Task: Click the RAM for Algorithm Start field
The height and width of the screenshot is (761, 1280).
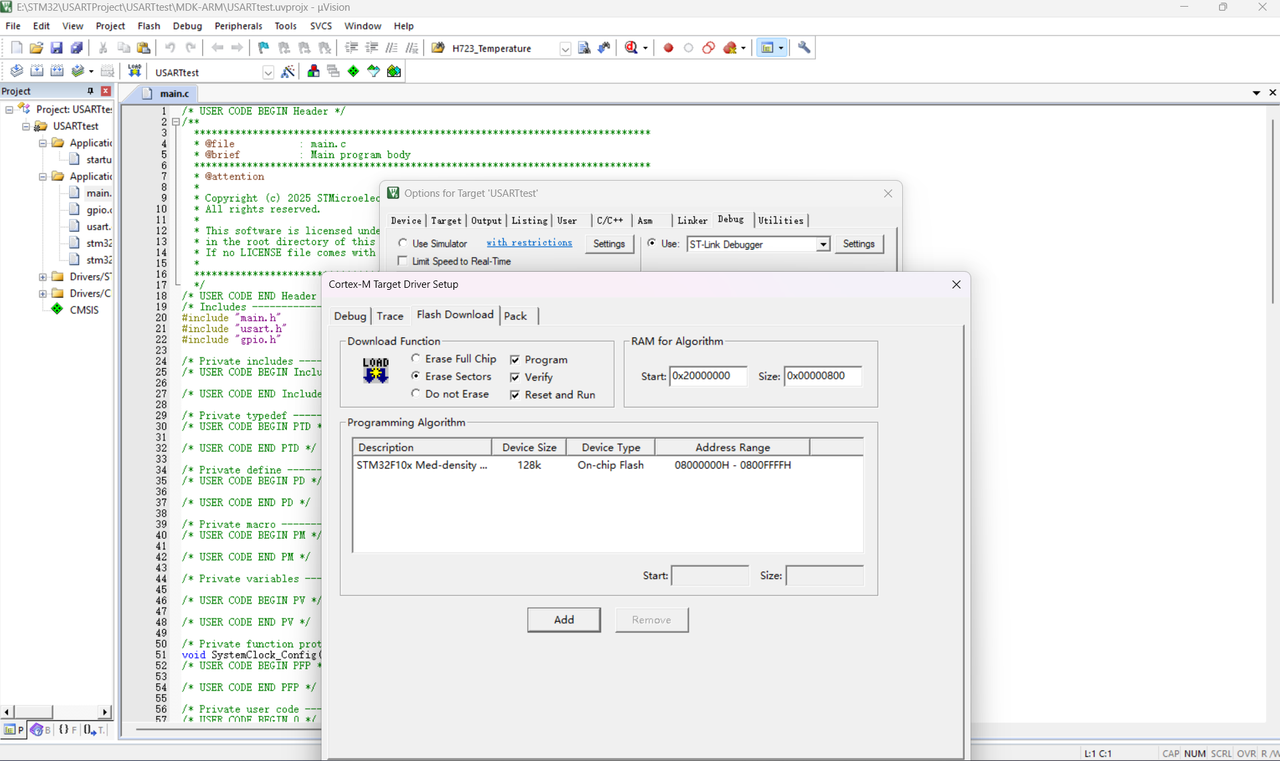Action: point(708,376)
